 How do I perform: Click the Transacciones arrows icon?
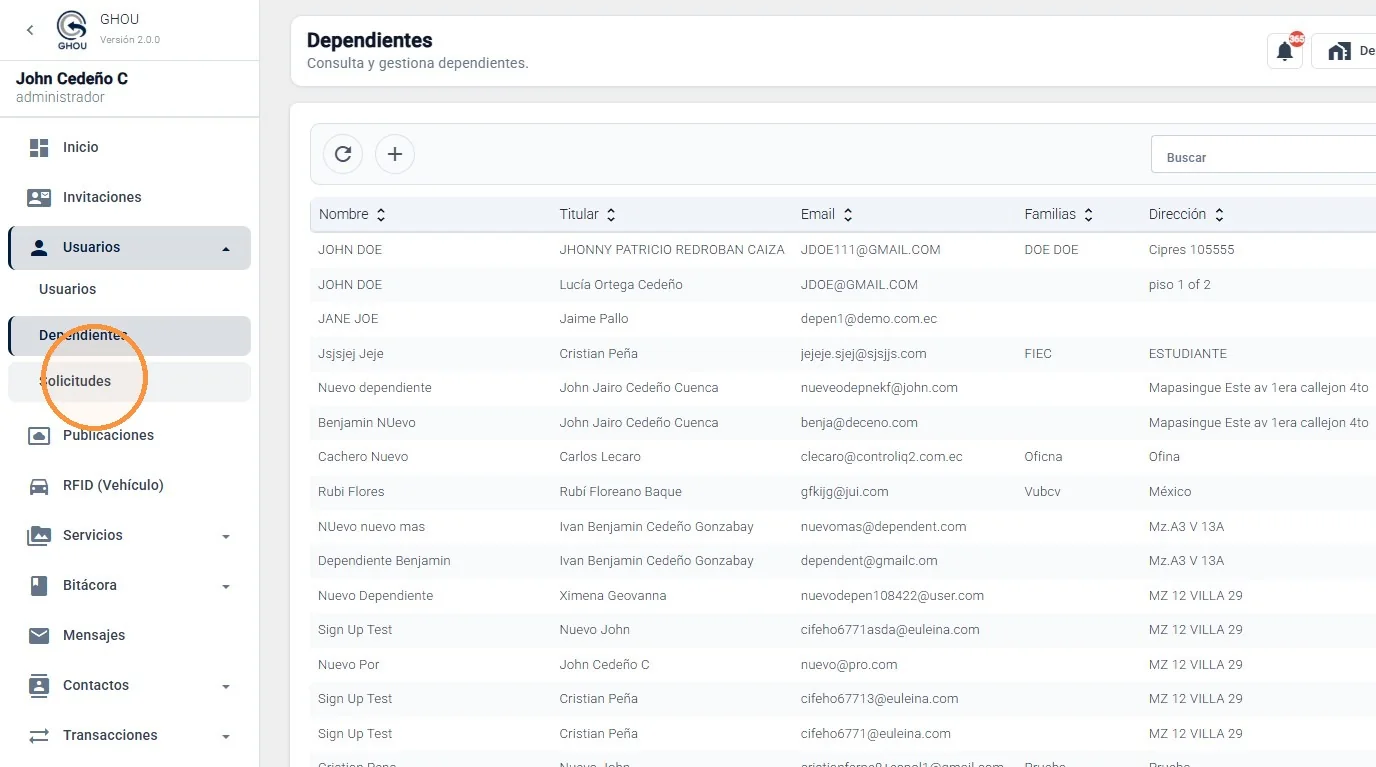click(39, 736)
